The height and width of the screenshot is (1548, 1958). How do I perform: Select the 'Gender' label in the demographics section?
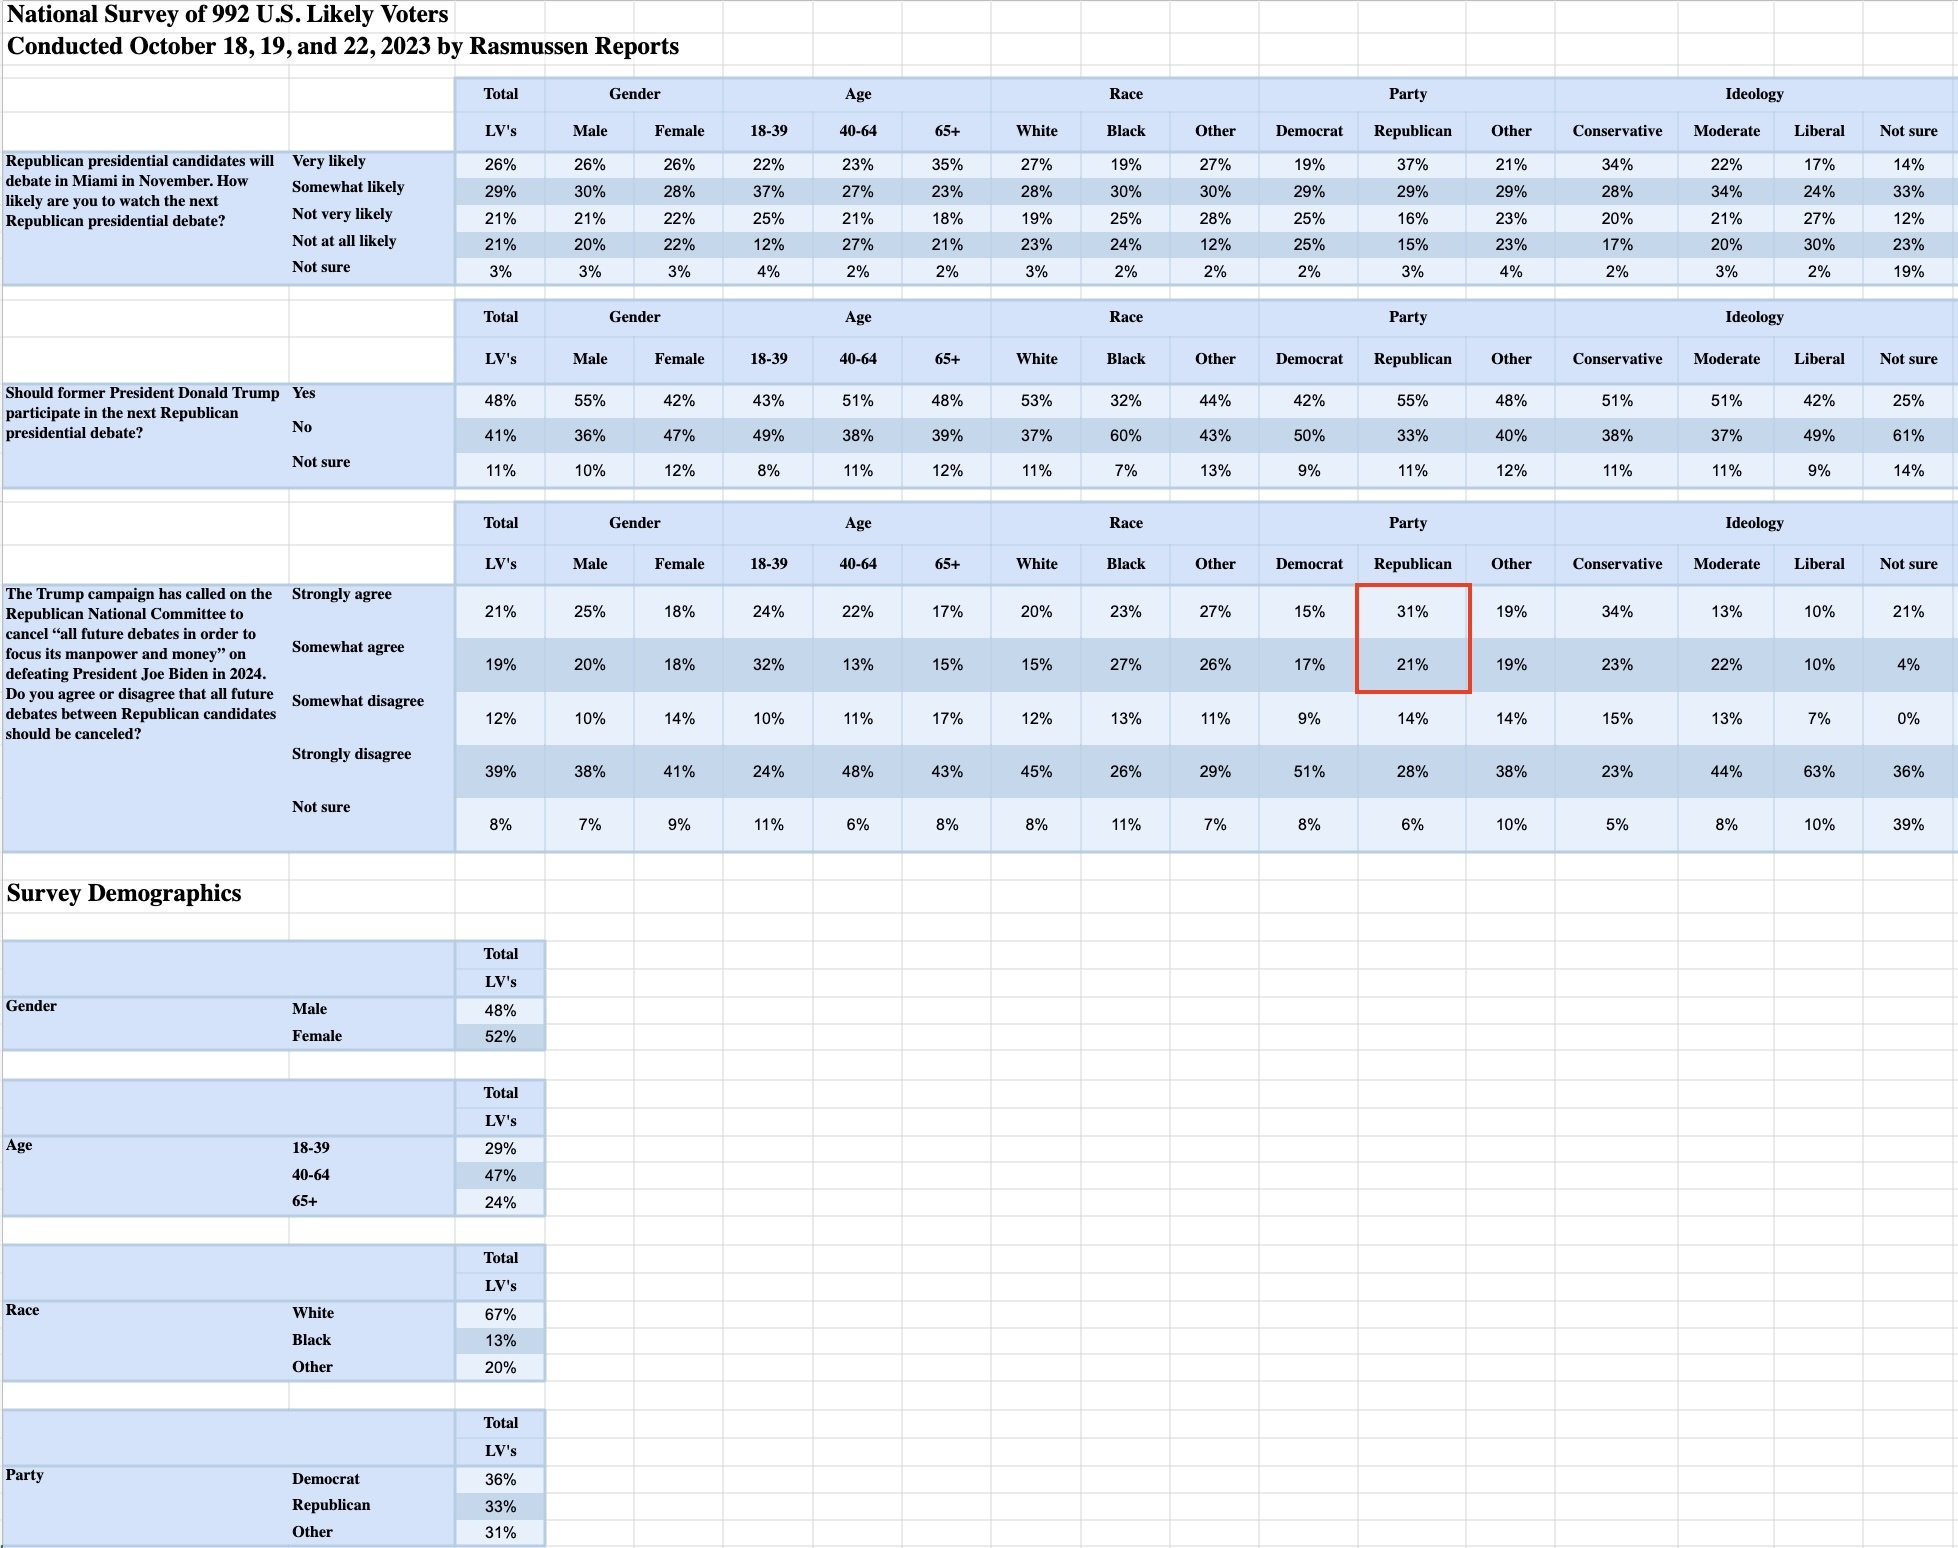(x=31, y=1006)
